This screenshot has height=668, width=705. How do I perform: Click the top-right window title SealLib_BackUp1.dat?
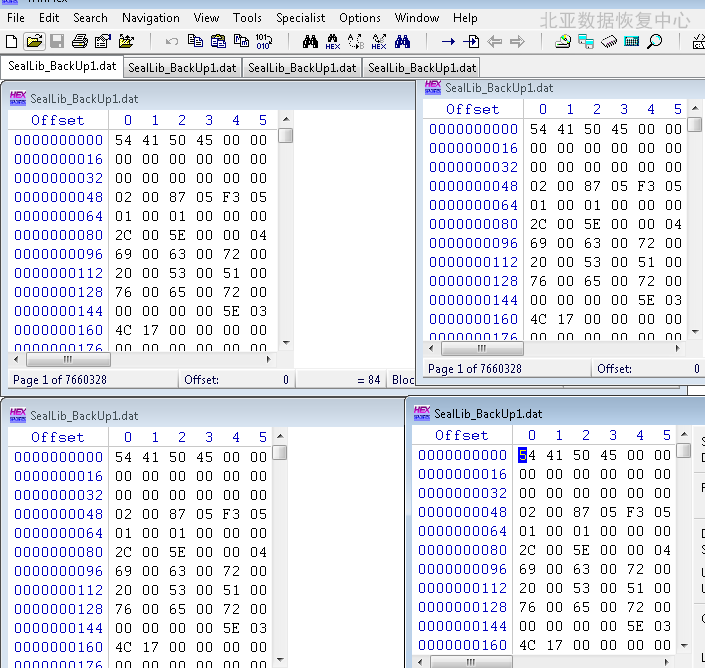[x=499, y=88]
